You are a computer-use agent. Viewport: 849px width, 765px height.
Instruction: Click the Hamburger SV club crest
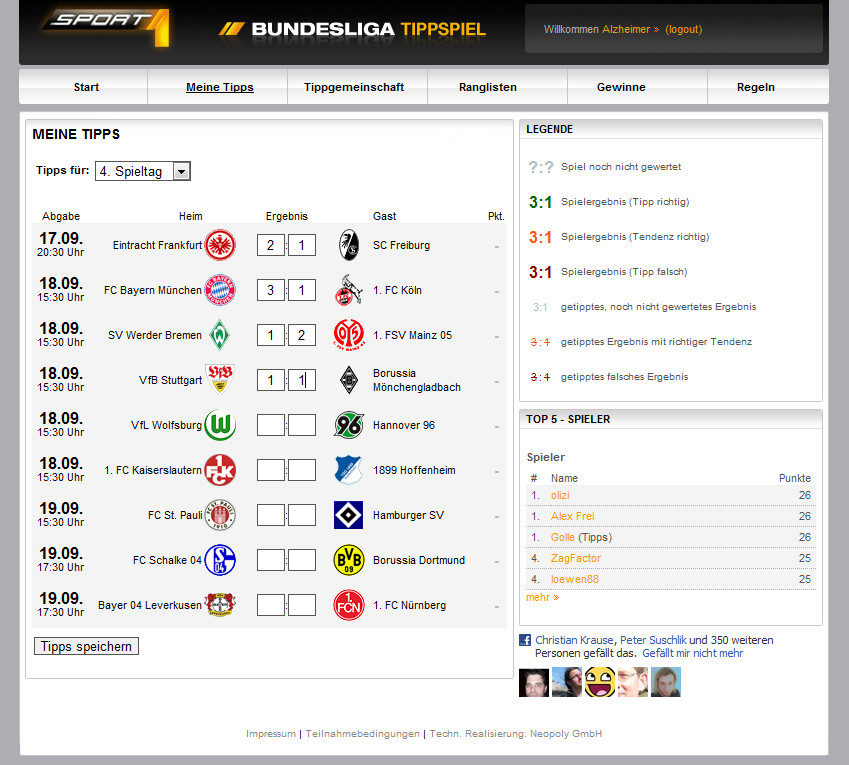(349, 515)
